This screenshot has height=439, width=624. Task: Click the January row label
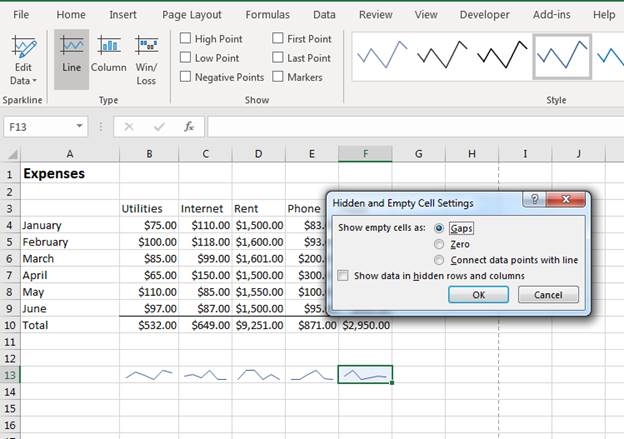pyautogui.click(x=70, y=225)
